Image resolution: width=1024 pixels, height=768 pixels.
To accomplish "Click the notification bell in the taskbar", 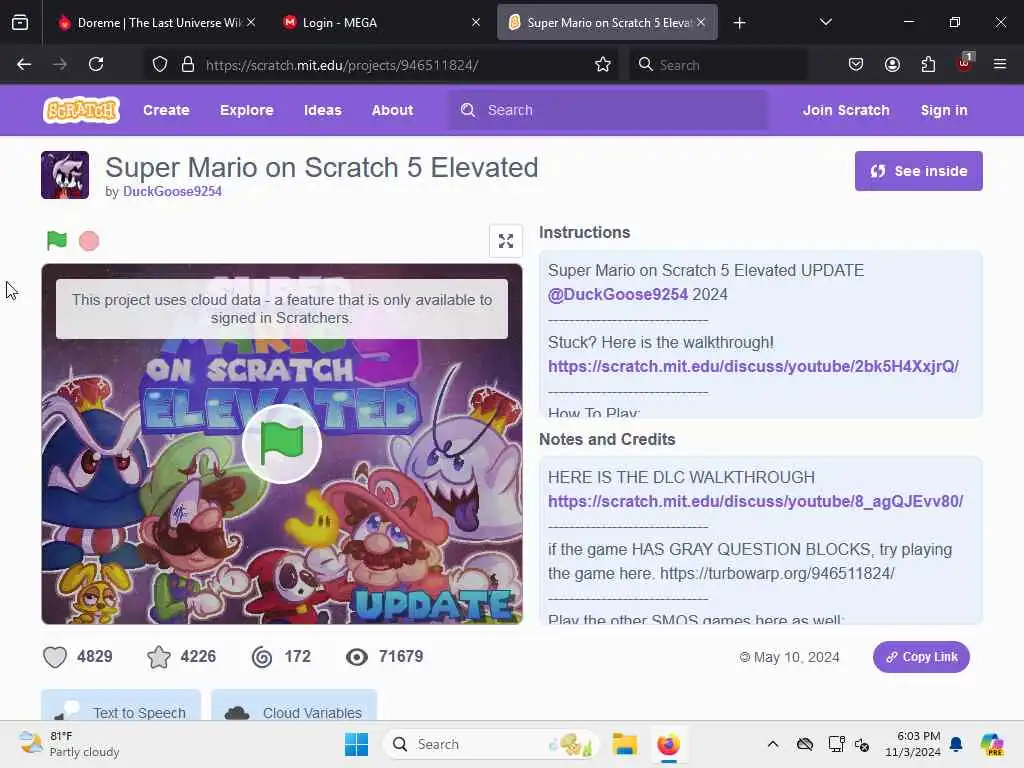I will tap(956, 744).
